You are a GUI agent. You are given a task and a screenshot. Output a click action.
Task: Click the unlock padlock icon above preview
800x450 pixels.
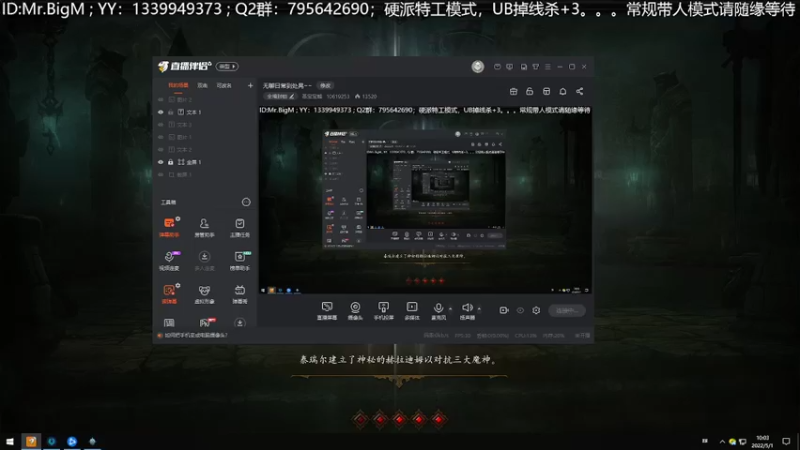click(x=530, y=91)
